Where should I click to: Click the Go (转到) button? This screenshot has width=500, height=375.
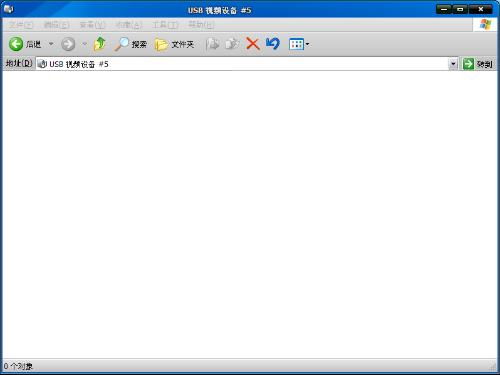pos(478,64)
